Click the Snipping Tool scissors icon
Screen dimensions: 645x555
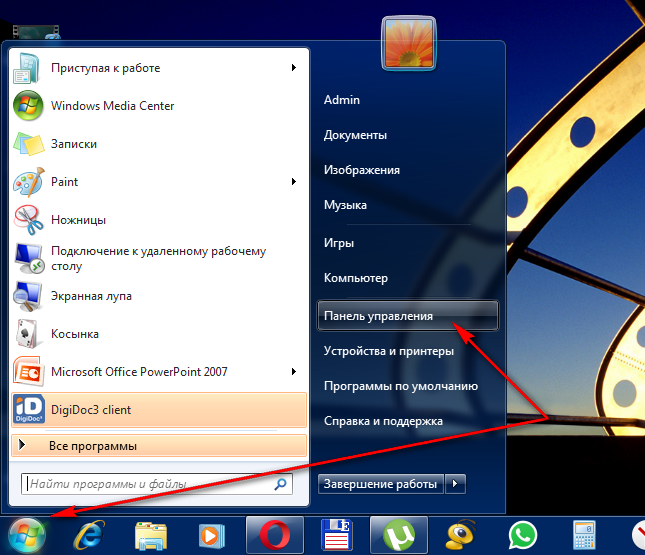(28, 220)
